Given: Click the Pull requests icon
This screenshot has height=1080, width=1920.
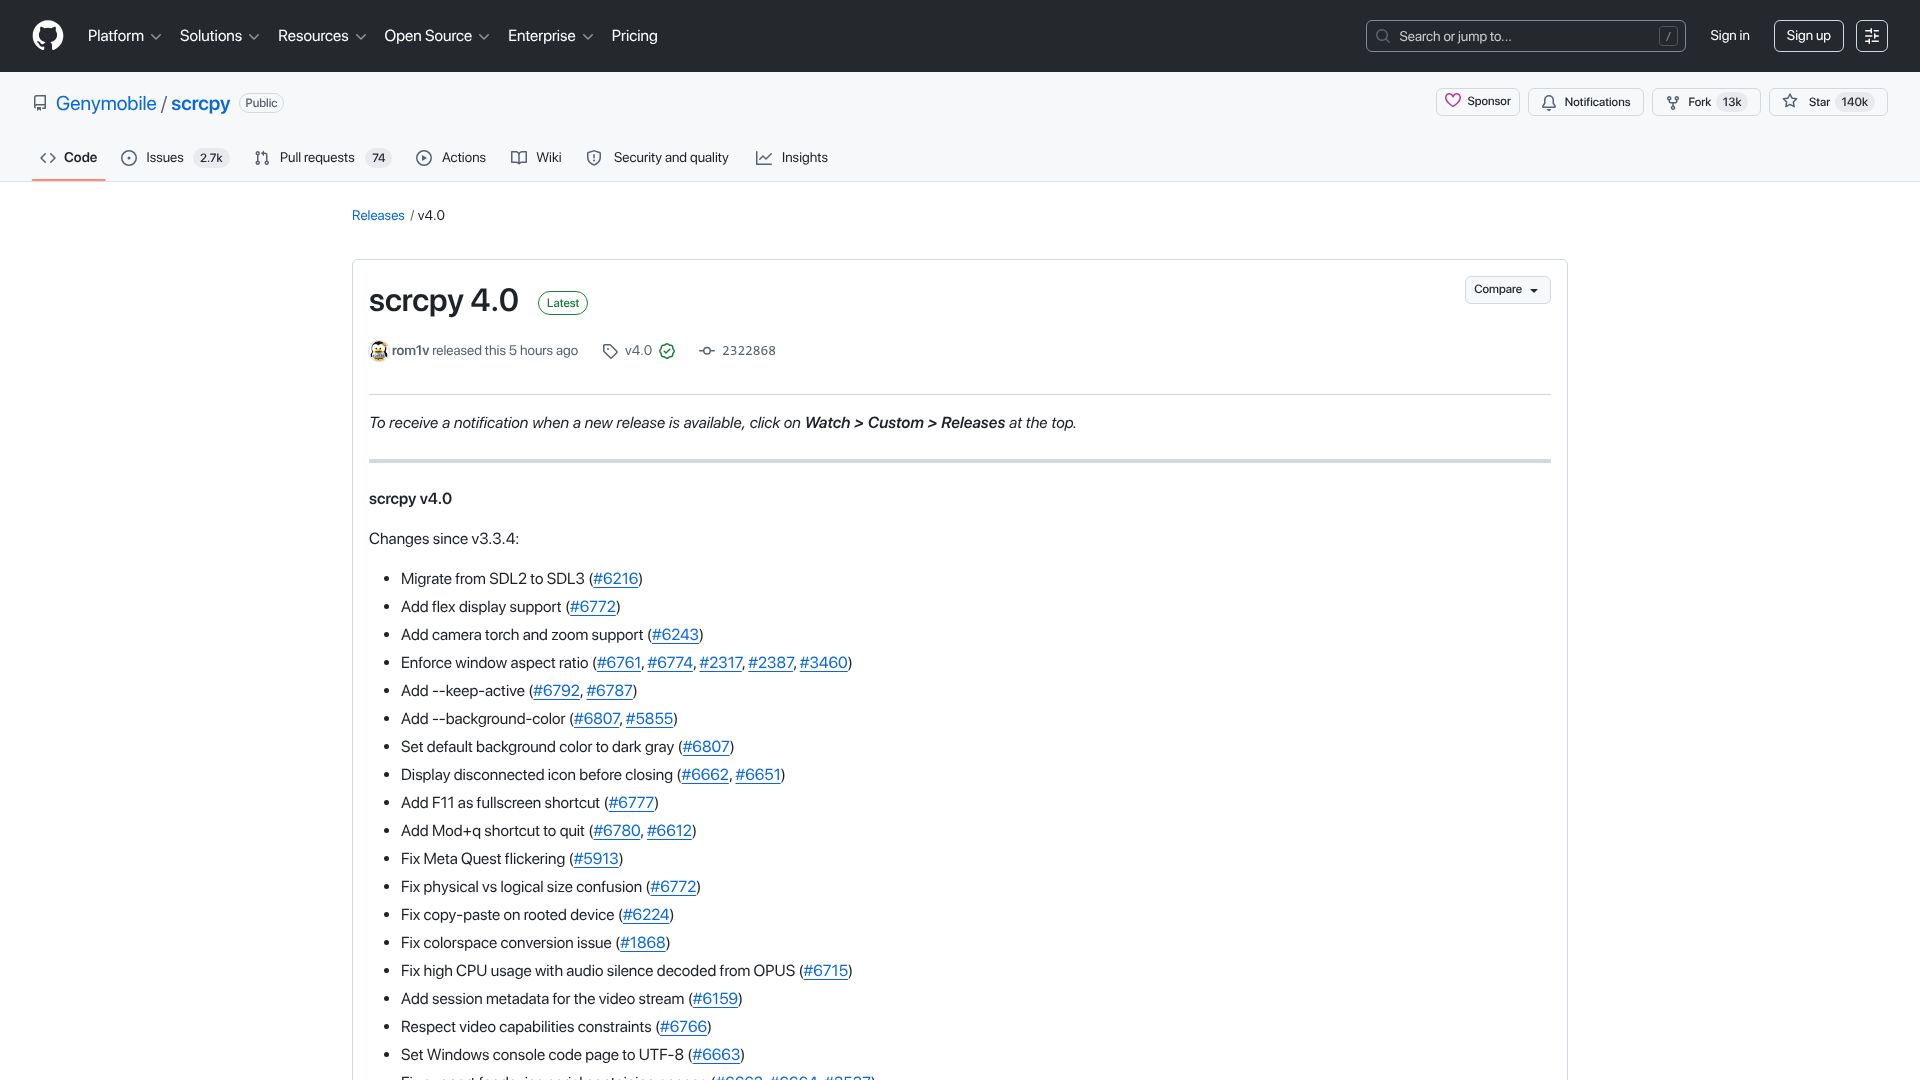Looking at the screenshot, I should click(262, 158).
